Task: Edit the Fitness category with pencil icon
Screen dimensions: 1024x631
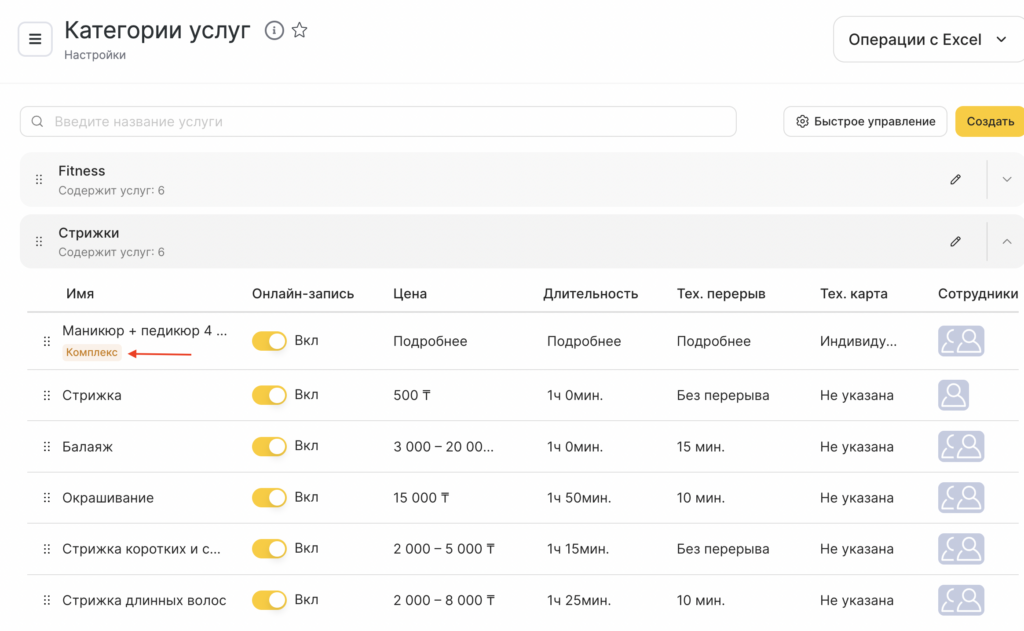Action: pyautogui.click(x=955, y=180)
